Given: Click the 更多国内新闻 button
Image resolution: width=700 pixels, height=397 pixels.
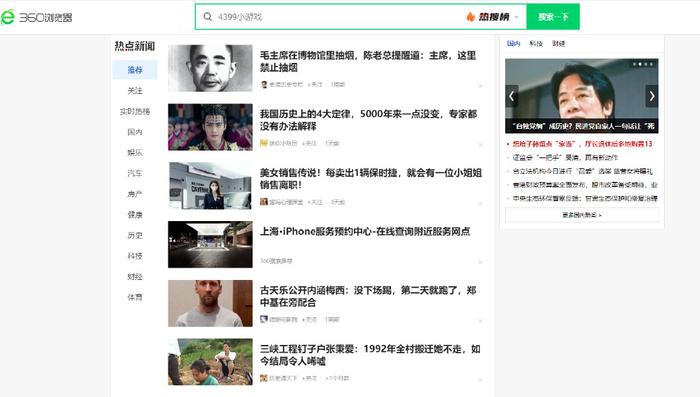Looking at the screenshot, I should pyautogui.click(x=582, y=215).
